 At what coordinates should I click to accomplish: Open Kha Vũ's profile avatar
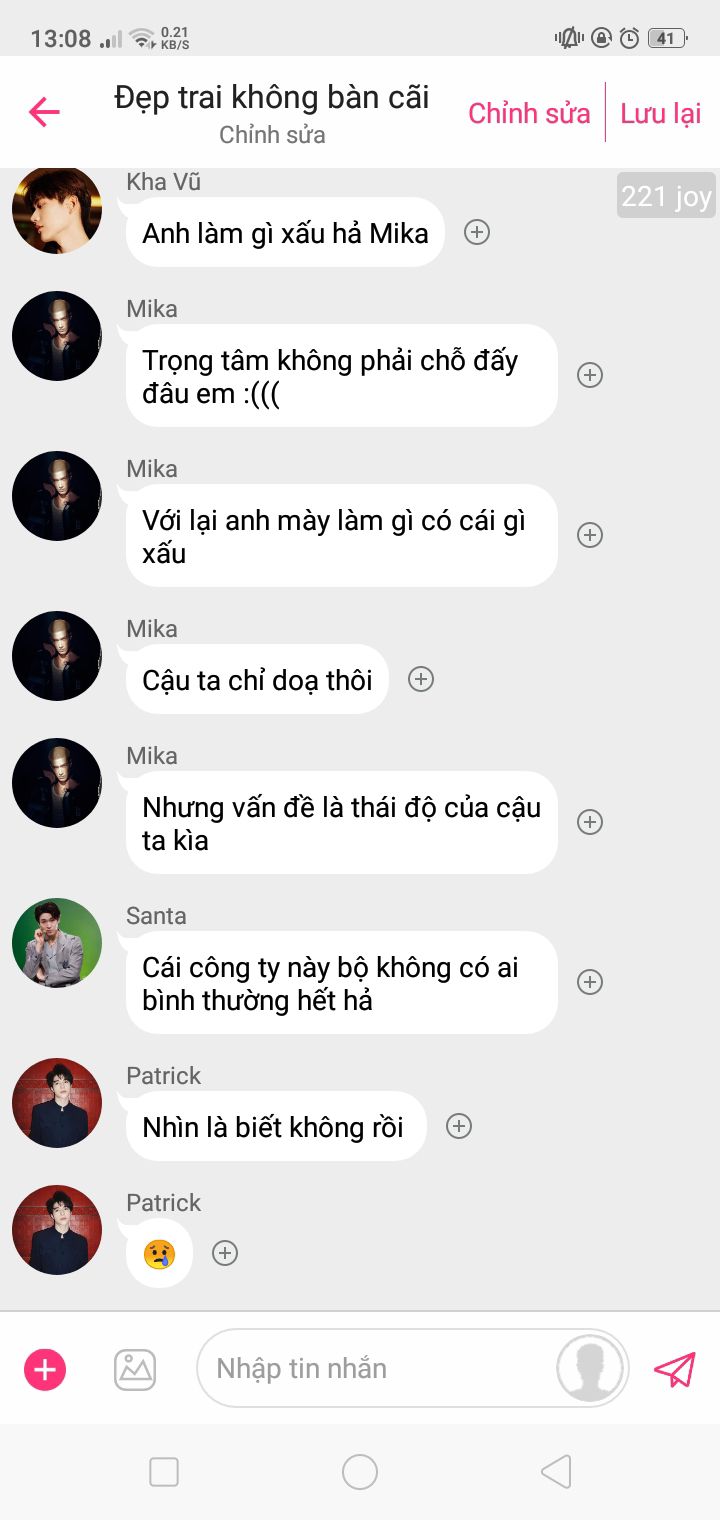click(57, 209)
